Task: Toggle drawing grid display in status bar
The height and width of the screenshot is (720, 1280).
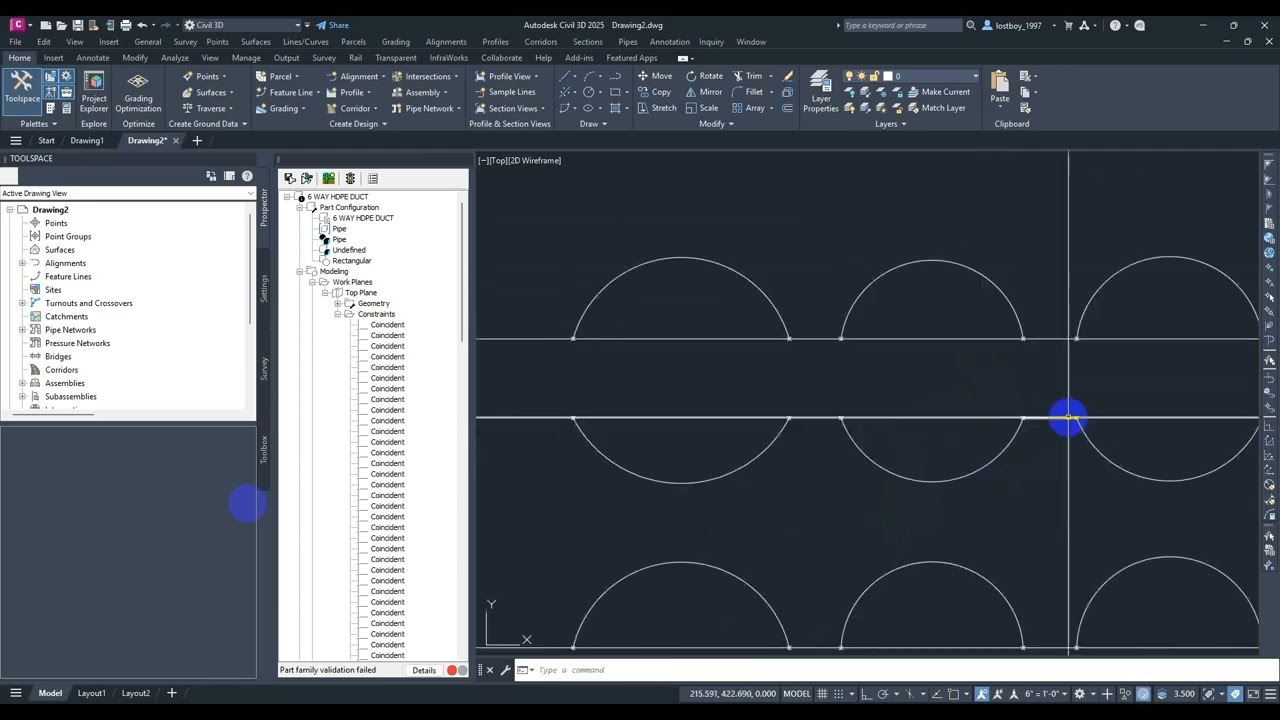Action: pos(823,694)
